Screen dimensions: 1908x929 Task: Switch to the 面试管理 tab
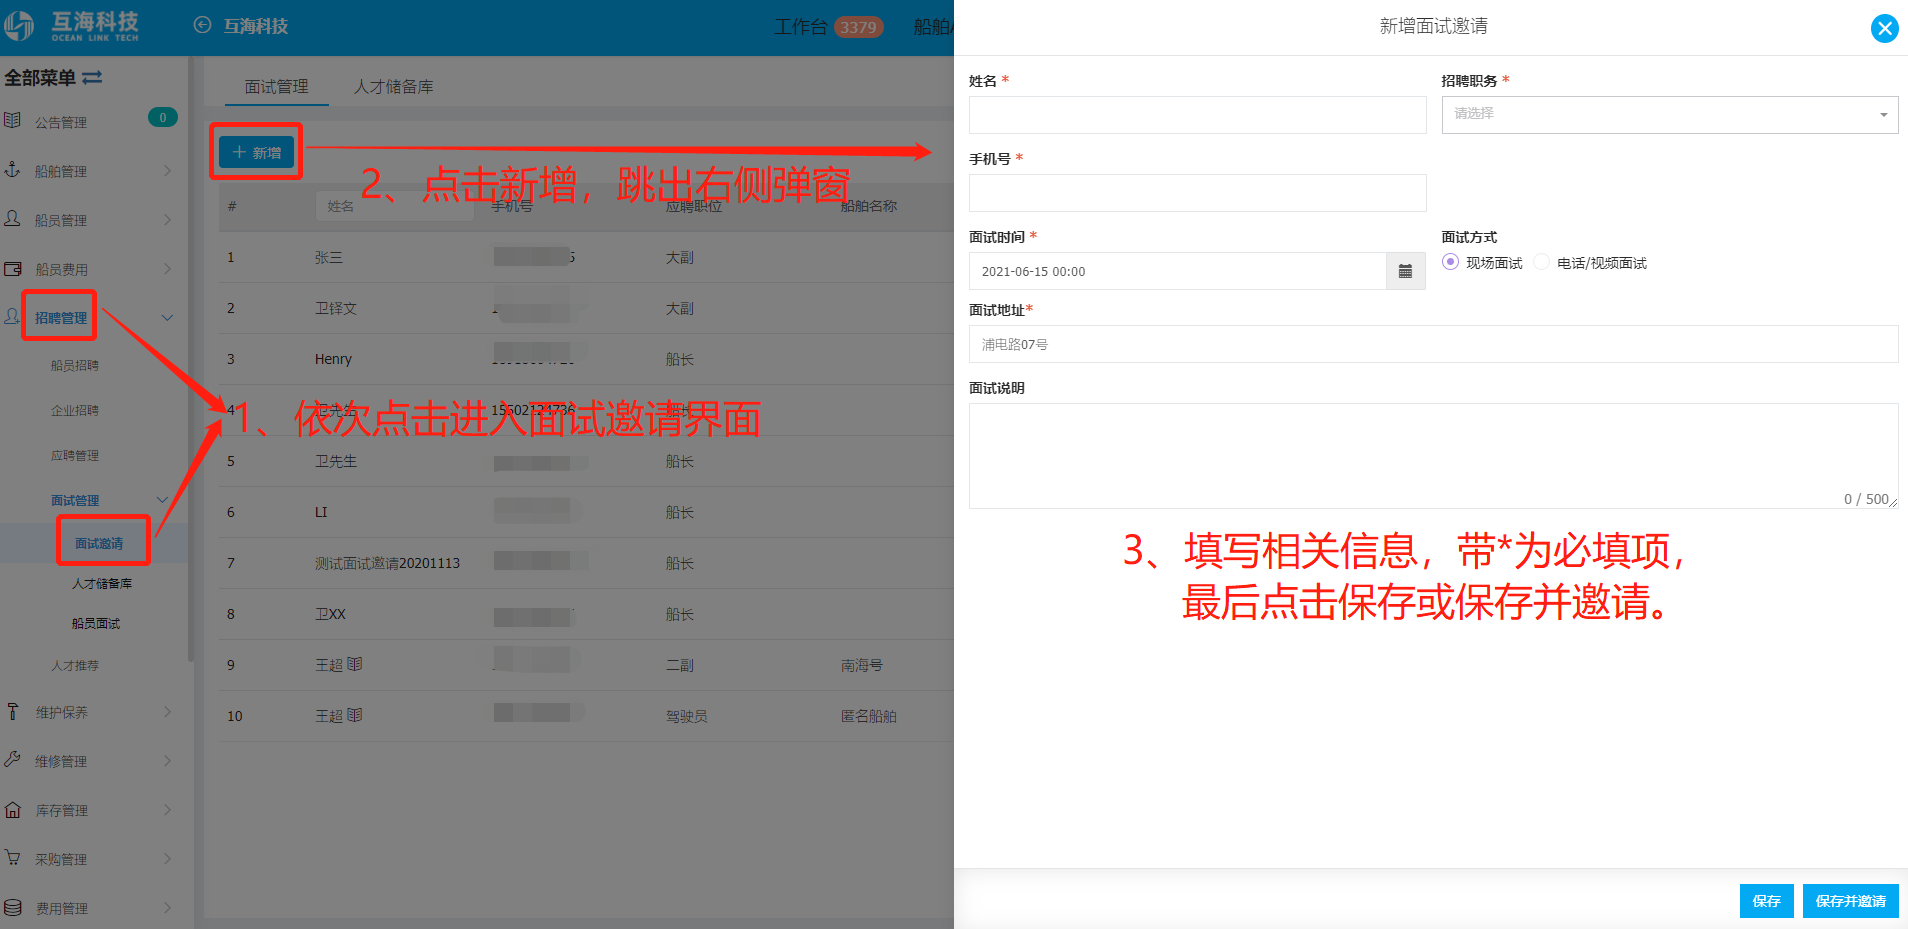[276, 87]
